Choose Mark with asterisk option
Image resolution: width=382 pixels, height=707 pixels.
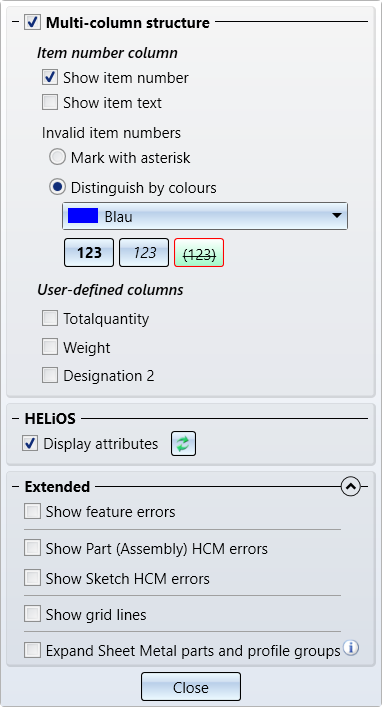(x=57, y=157)
